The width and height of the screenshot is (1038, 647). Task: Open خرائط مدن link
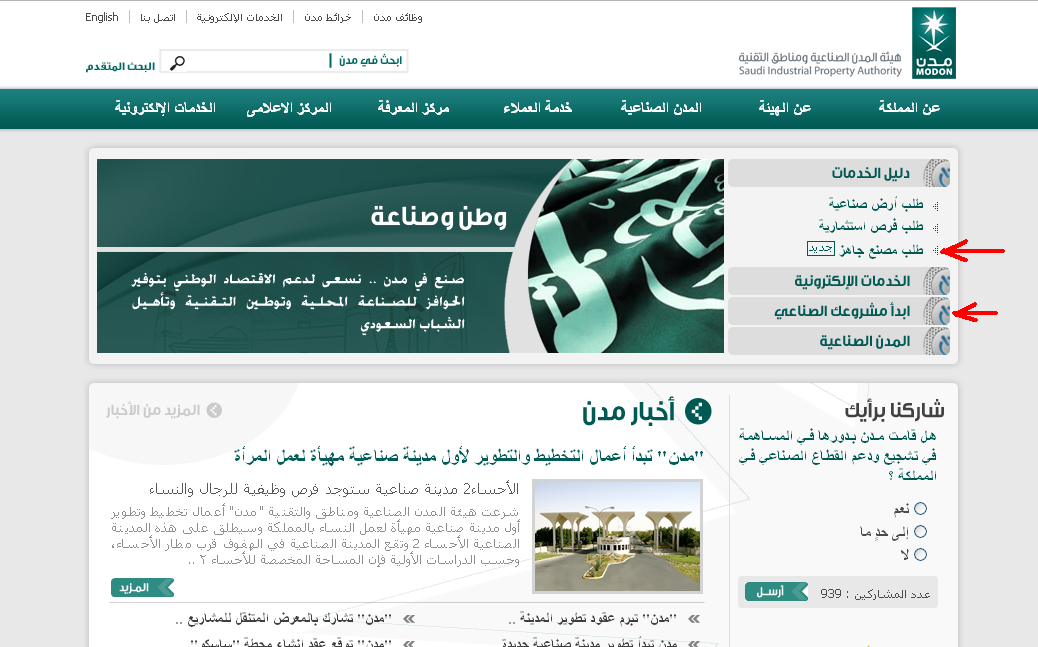[x=328, y=17]
